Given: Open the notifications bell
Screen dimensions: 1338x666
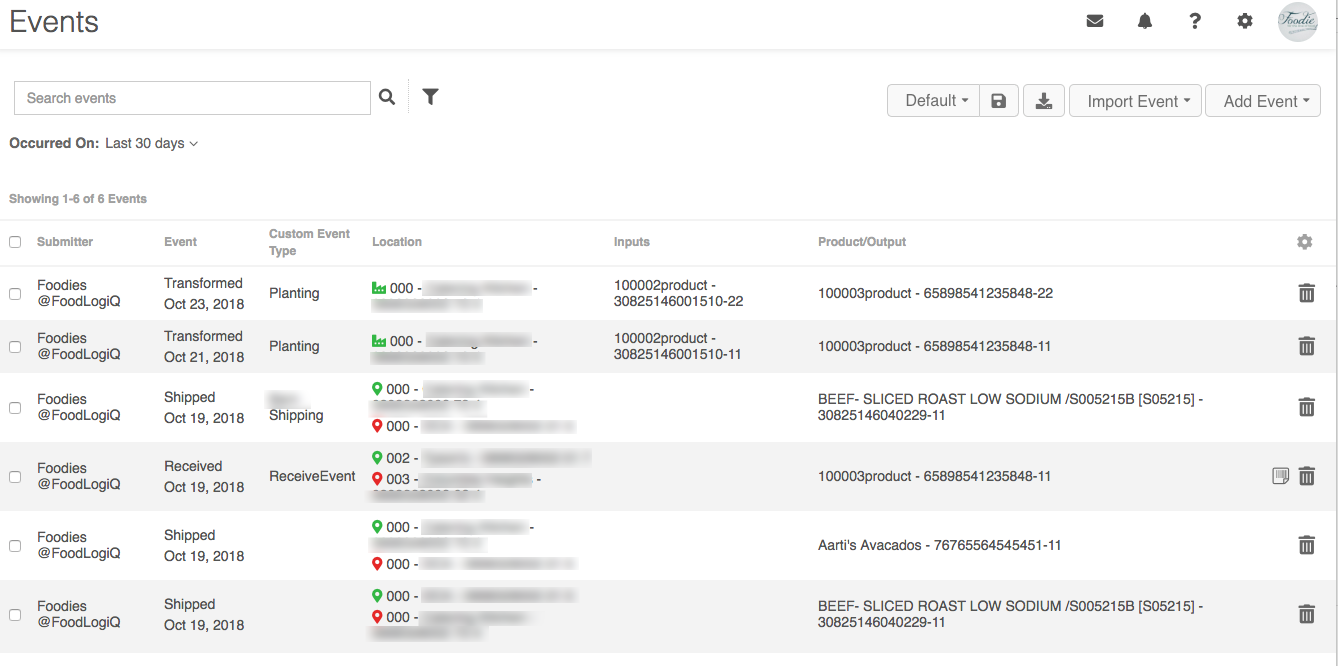Looking at the screenshot, I should click(x=1145, y=21).
